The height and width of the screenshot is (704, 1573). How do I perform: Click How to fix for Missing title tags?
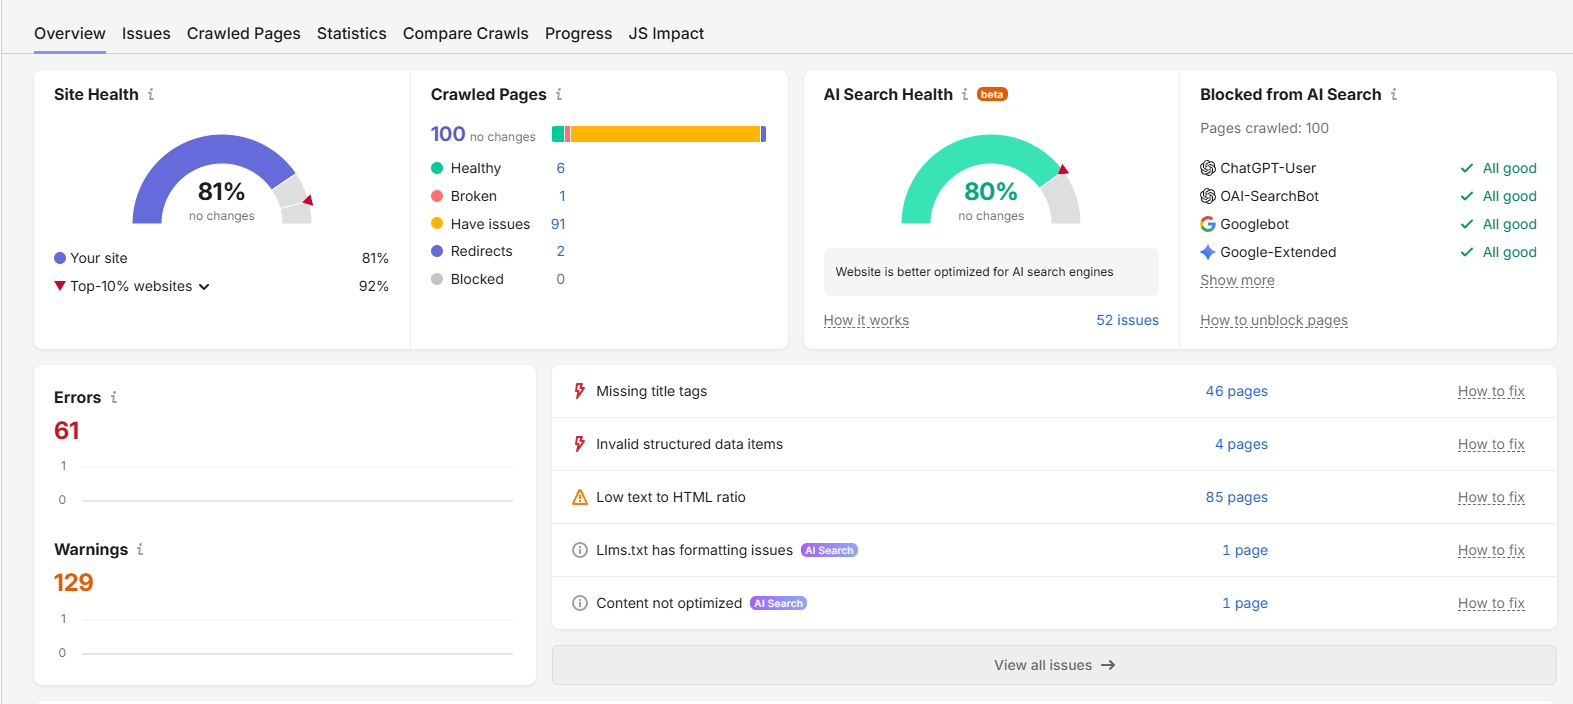[1491, 391]
